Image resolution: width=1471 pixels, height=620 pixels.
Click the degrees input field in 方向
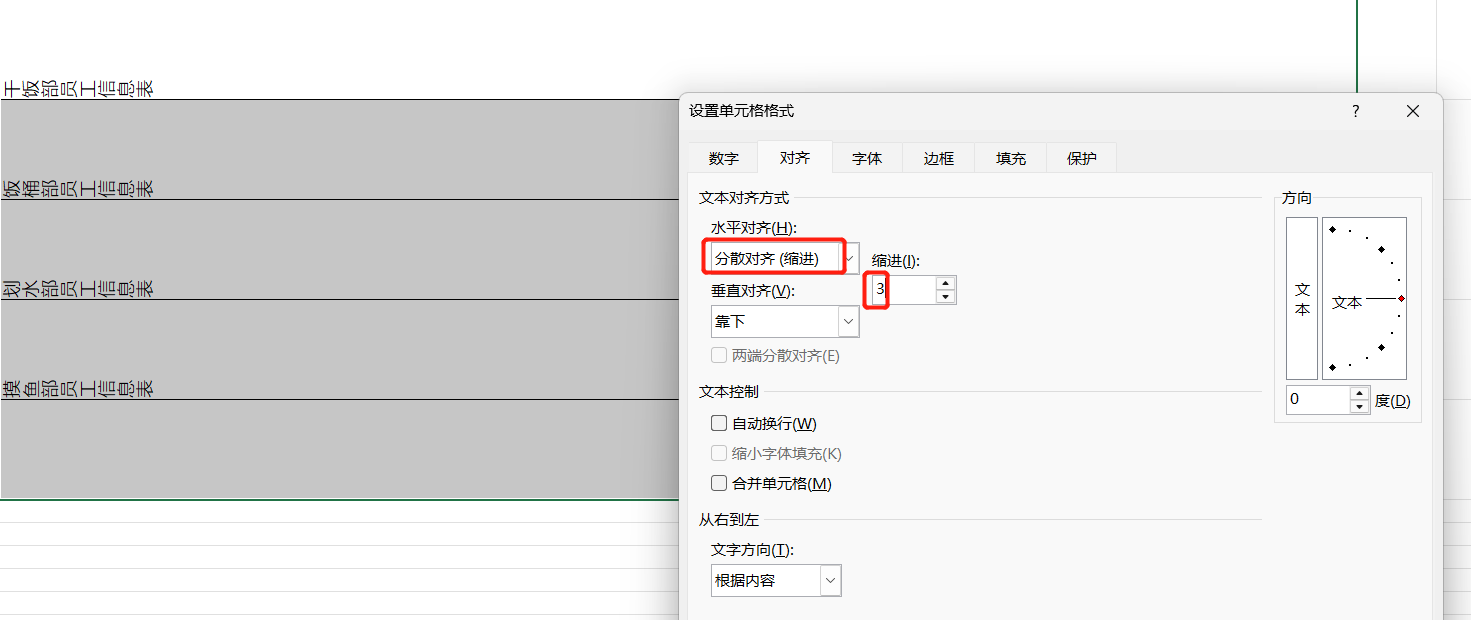click(1318, 400)
